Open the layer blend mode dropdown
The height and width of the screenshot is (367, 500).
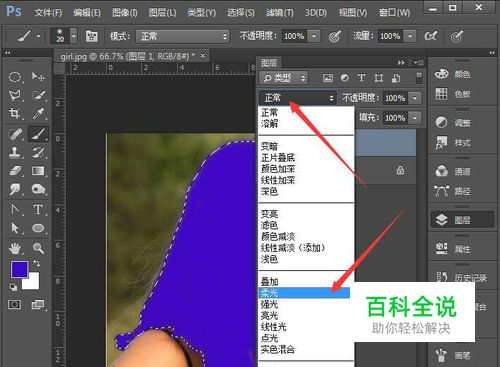[297, 98]
